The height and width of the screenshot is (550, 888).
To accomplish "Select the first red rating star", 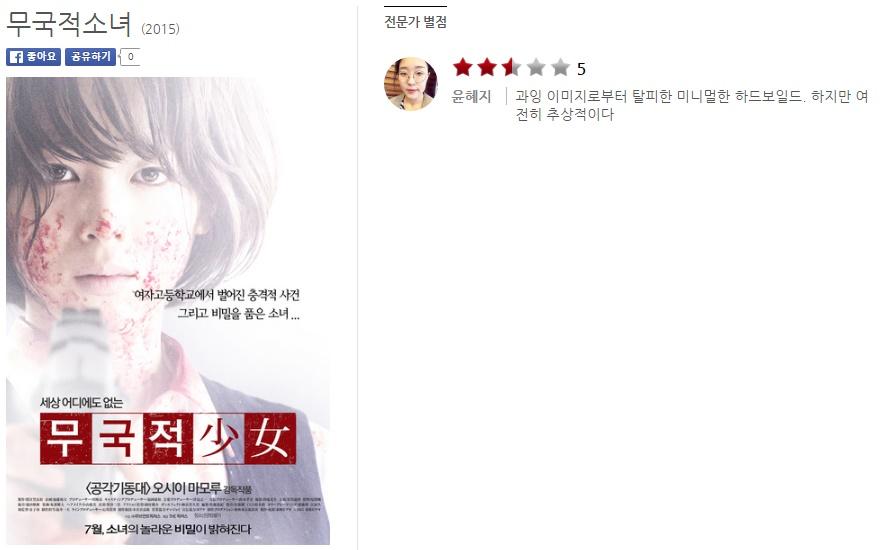I will (x=463, y=67).
